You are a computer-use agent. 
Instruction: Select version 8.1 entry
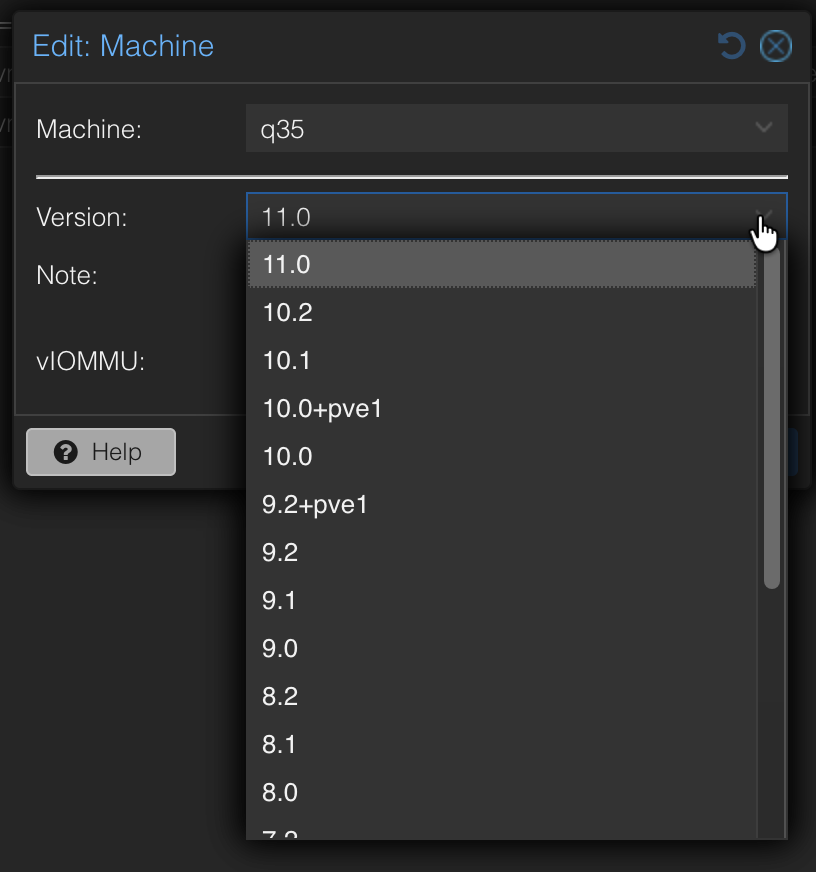[x=502, y=744]
